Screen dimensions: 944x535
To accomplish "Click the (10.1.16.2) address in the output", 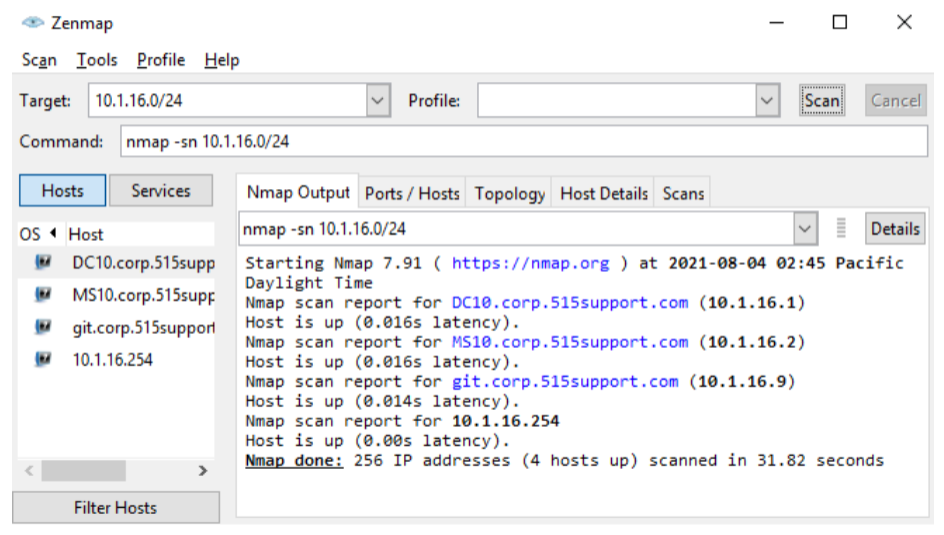I will (x=751, y=342).
